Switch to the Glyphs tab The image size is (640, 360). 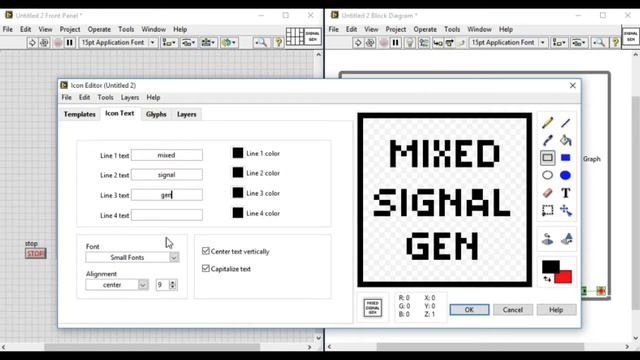156,114
